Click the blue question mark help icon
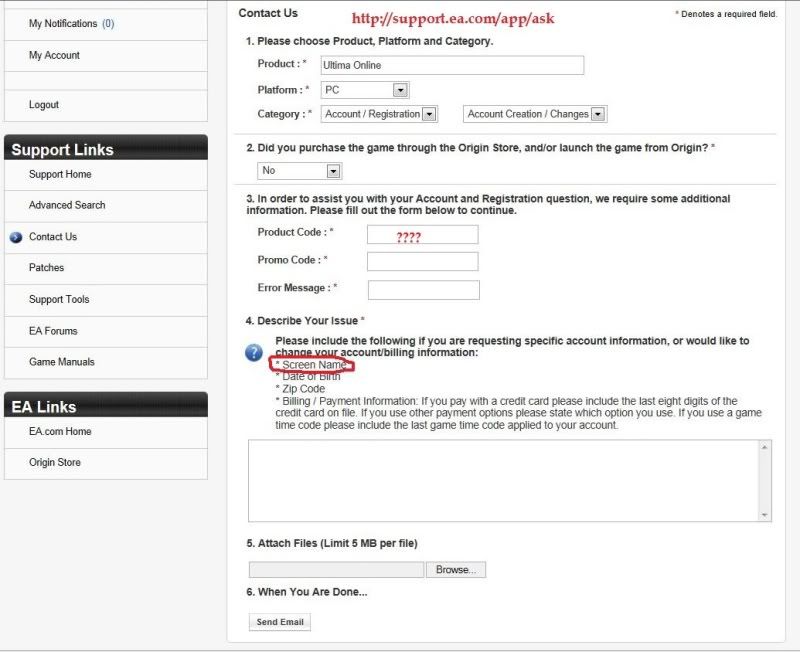 pyautogui.click(x=254, y=353)
